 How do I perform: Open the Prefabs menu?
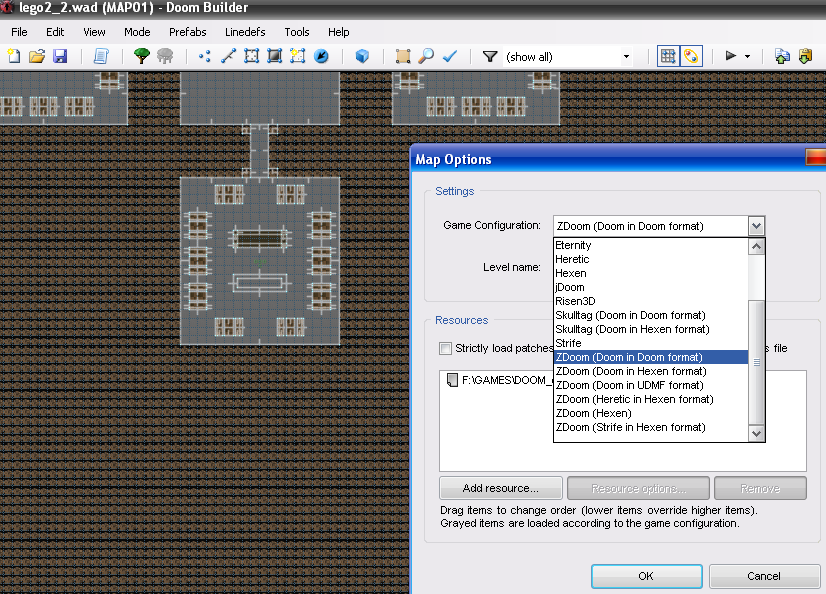pos(188,32)
